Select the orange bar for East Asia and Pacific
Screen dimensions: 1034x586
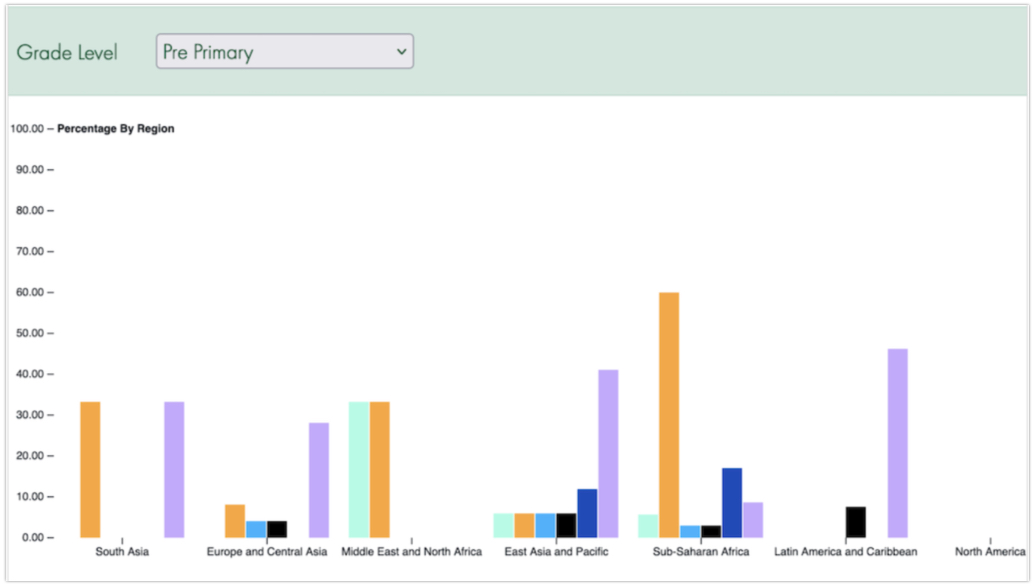pyautogui.click(x=524, y=525)
